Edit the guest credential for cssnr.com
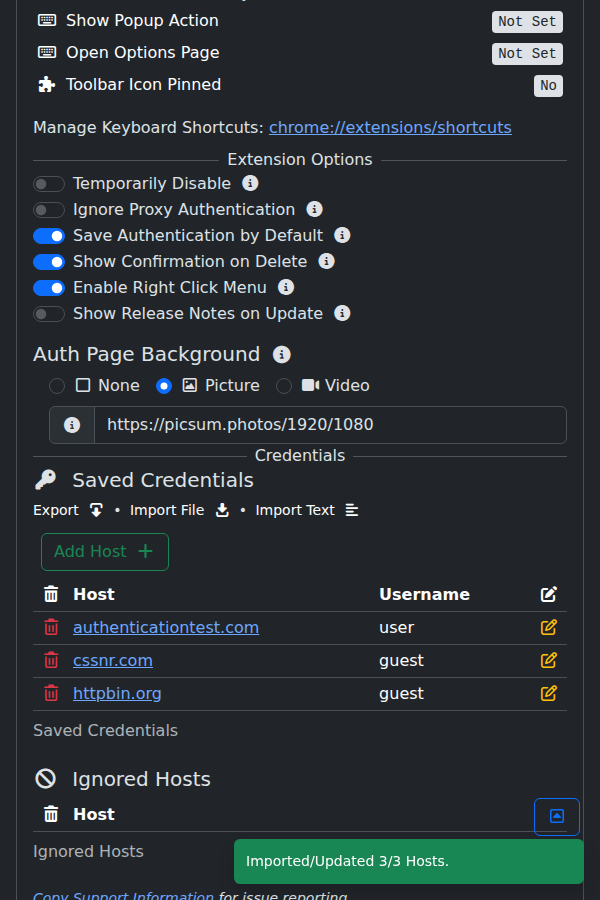The image size is (600, 900). point(548,660)
